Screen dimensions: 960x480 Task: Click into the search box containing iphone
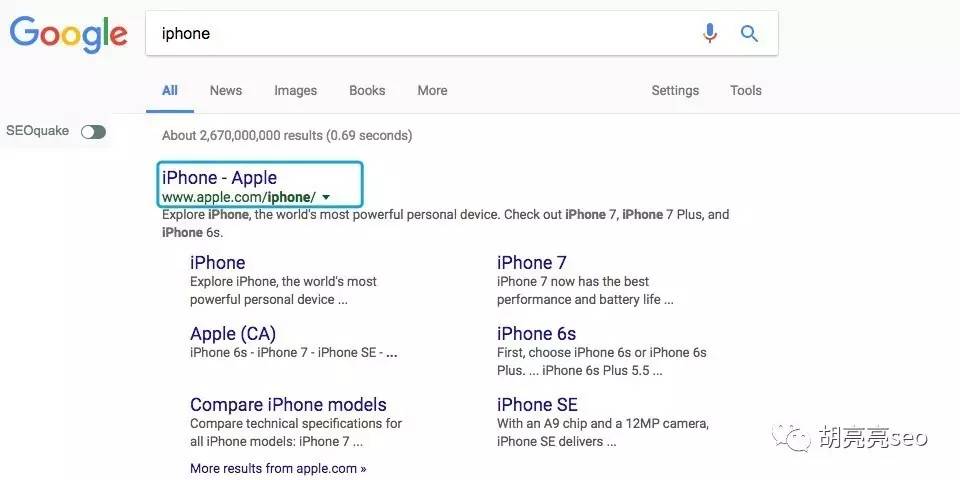tap(422, 33)
